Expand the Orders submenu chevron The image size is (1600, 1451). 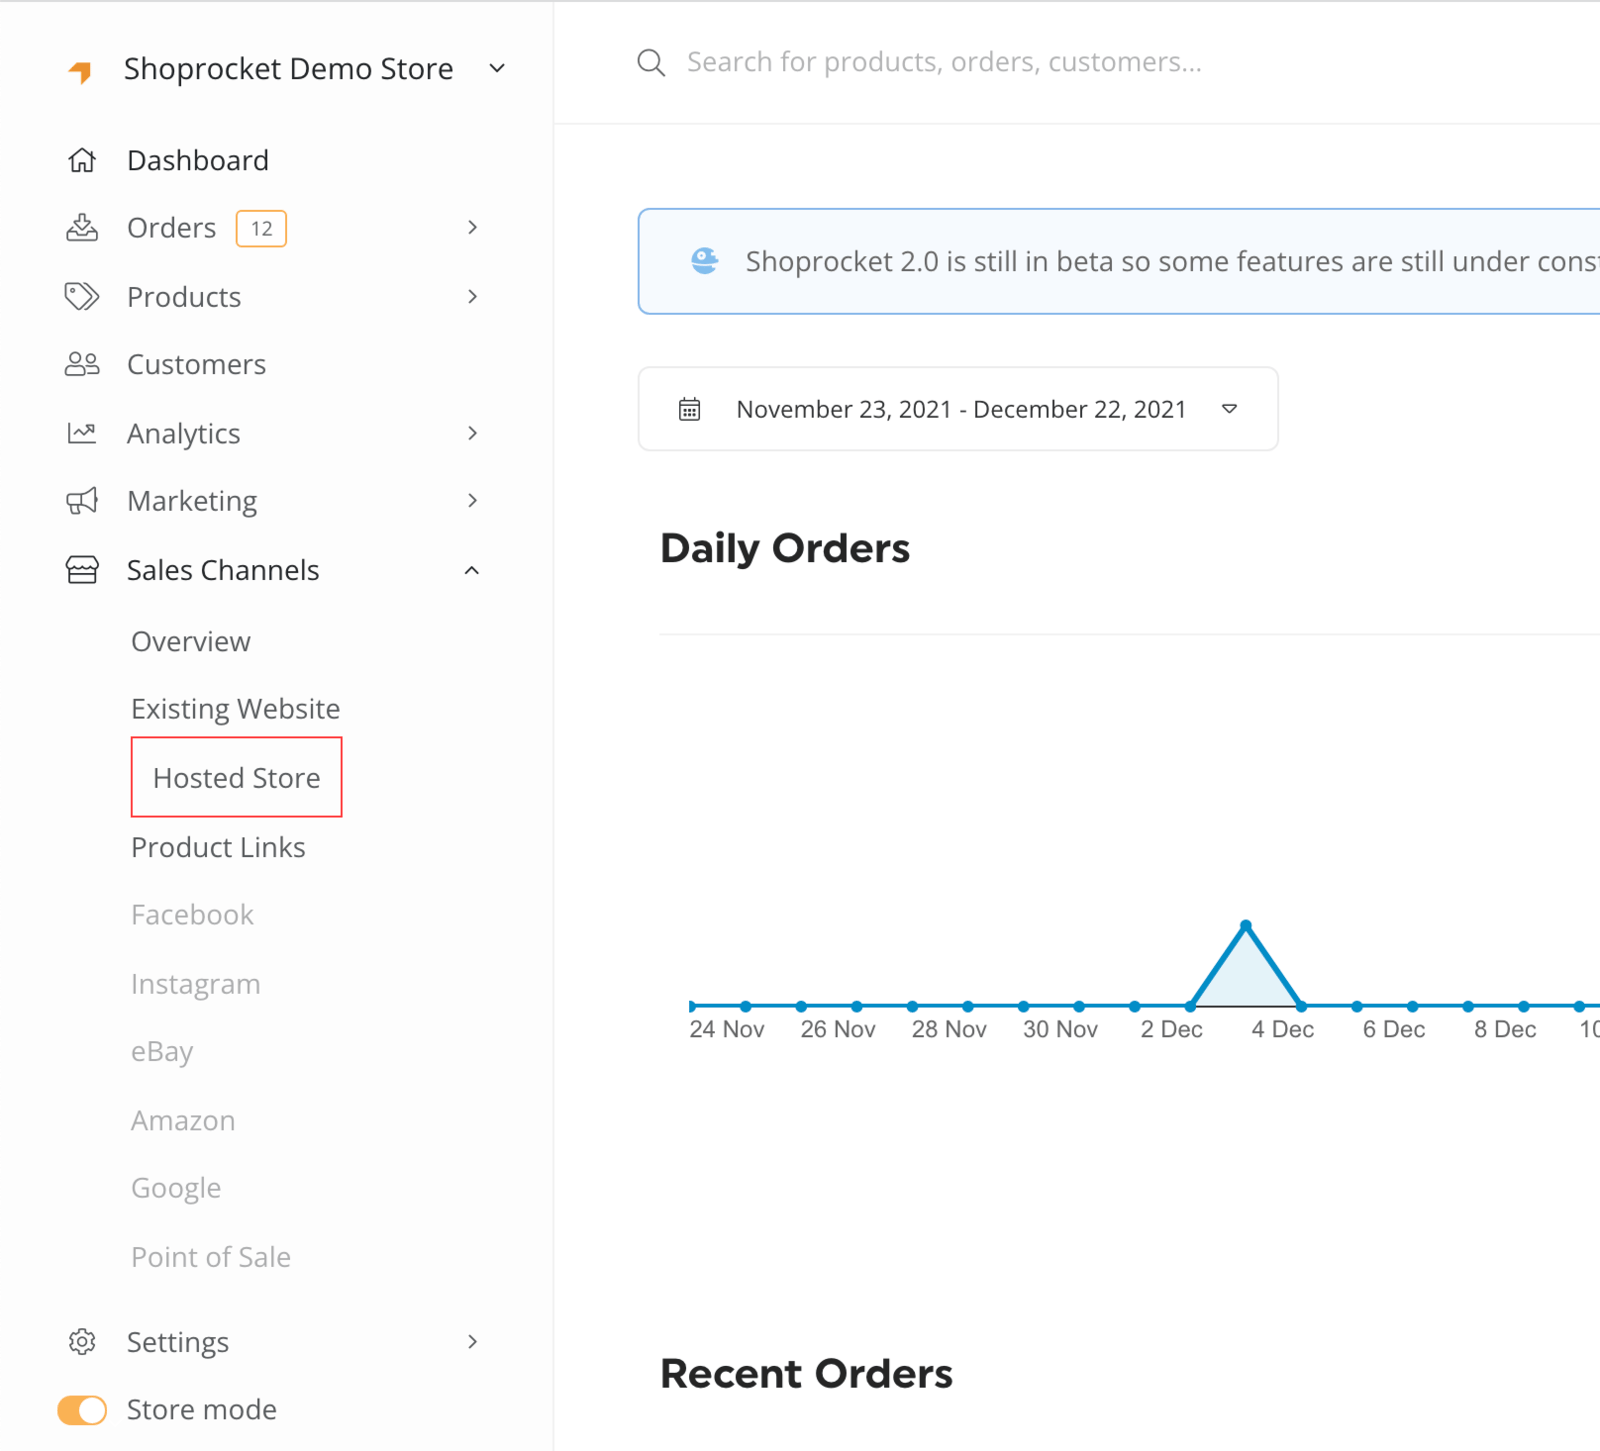pyautogui.click(x=472, y=228)
